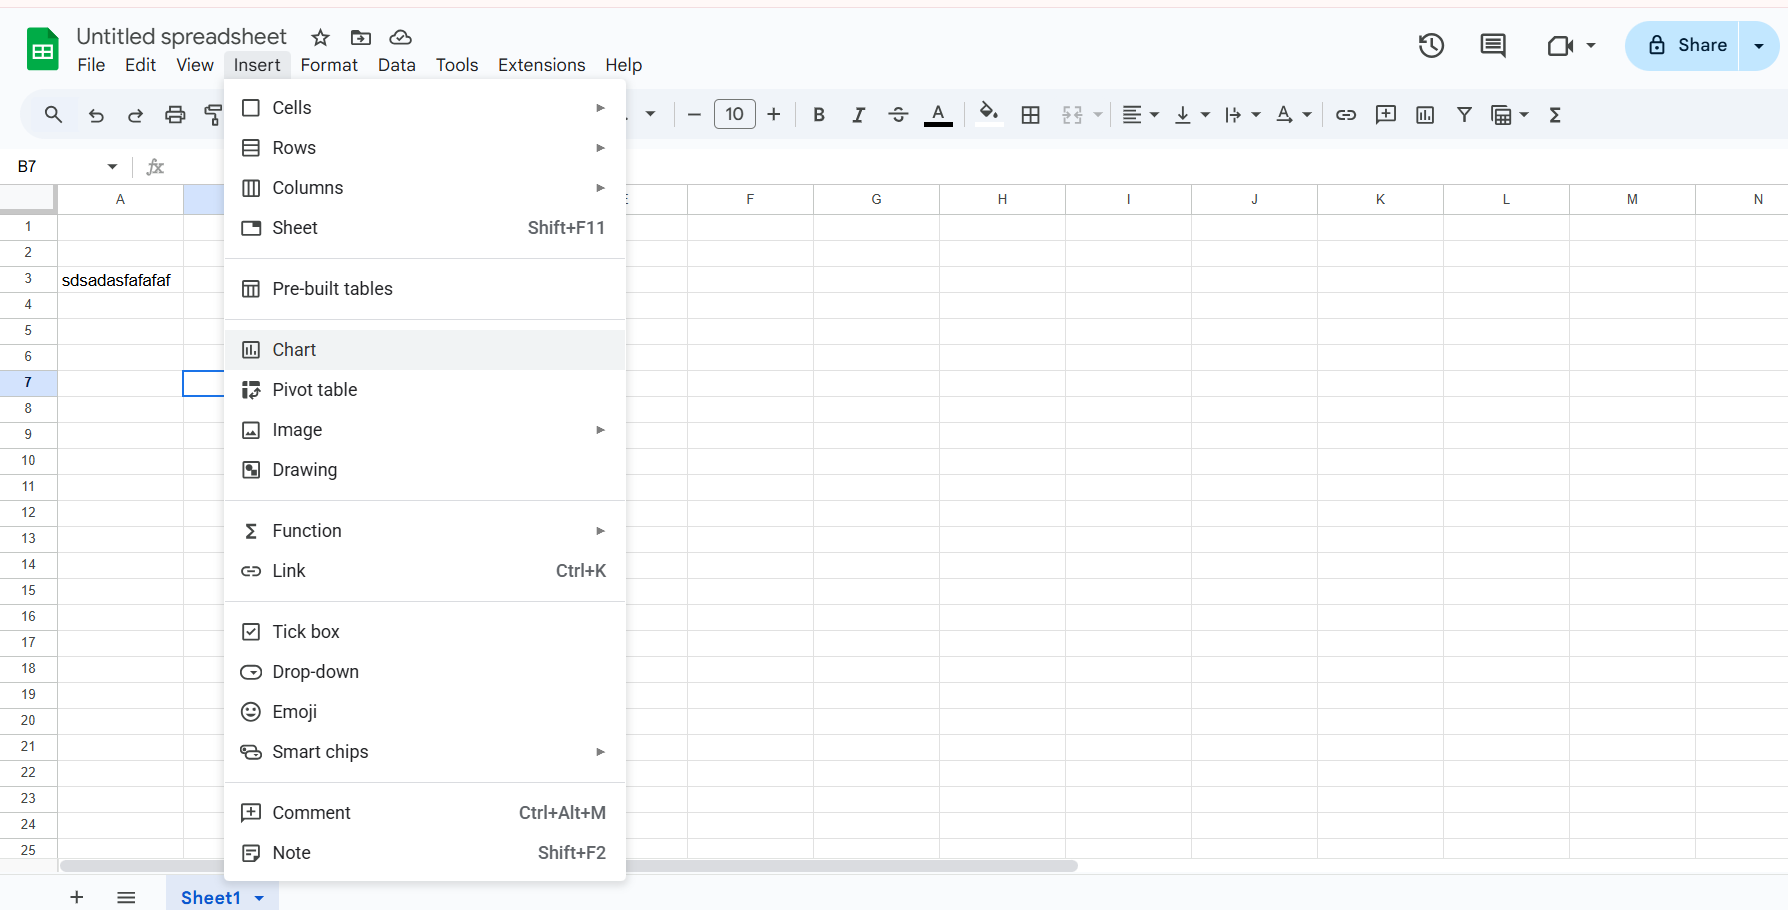Open the fill colour picker
Viewport: 1788px width, 910px height.
click(988, 115)
